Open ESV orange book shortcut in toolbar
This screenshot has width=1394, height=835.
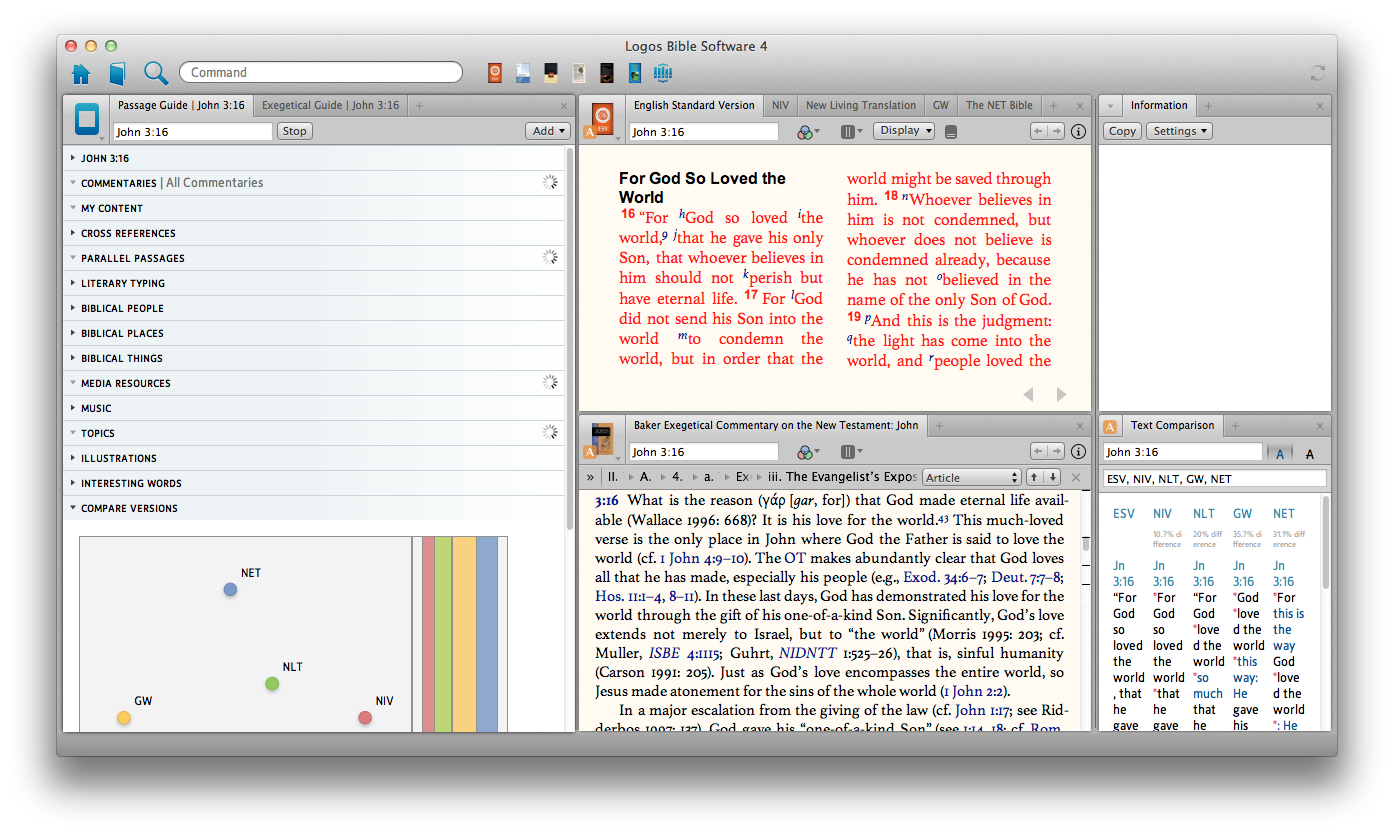pyautogui.click(x=495, y=72)
